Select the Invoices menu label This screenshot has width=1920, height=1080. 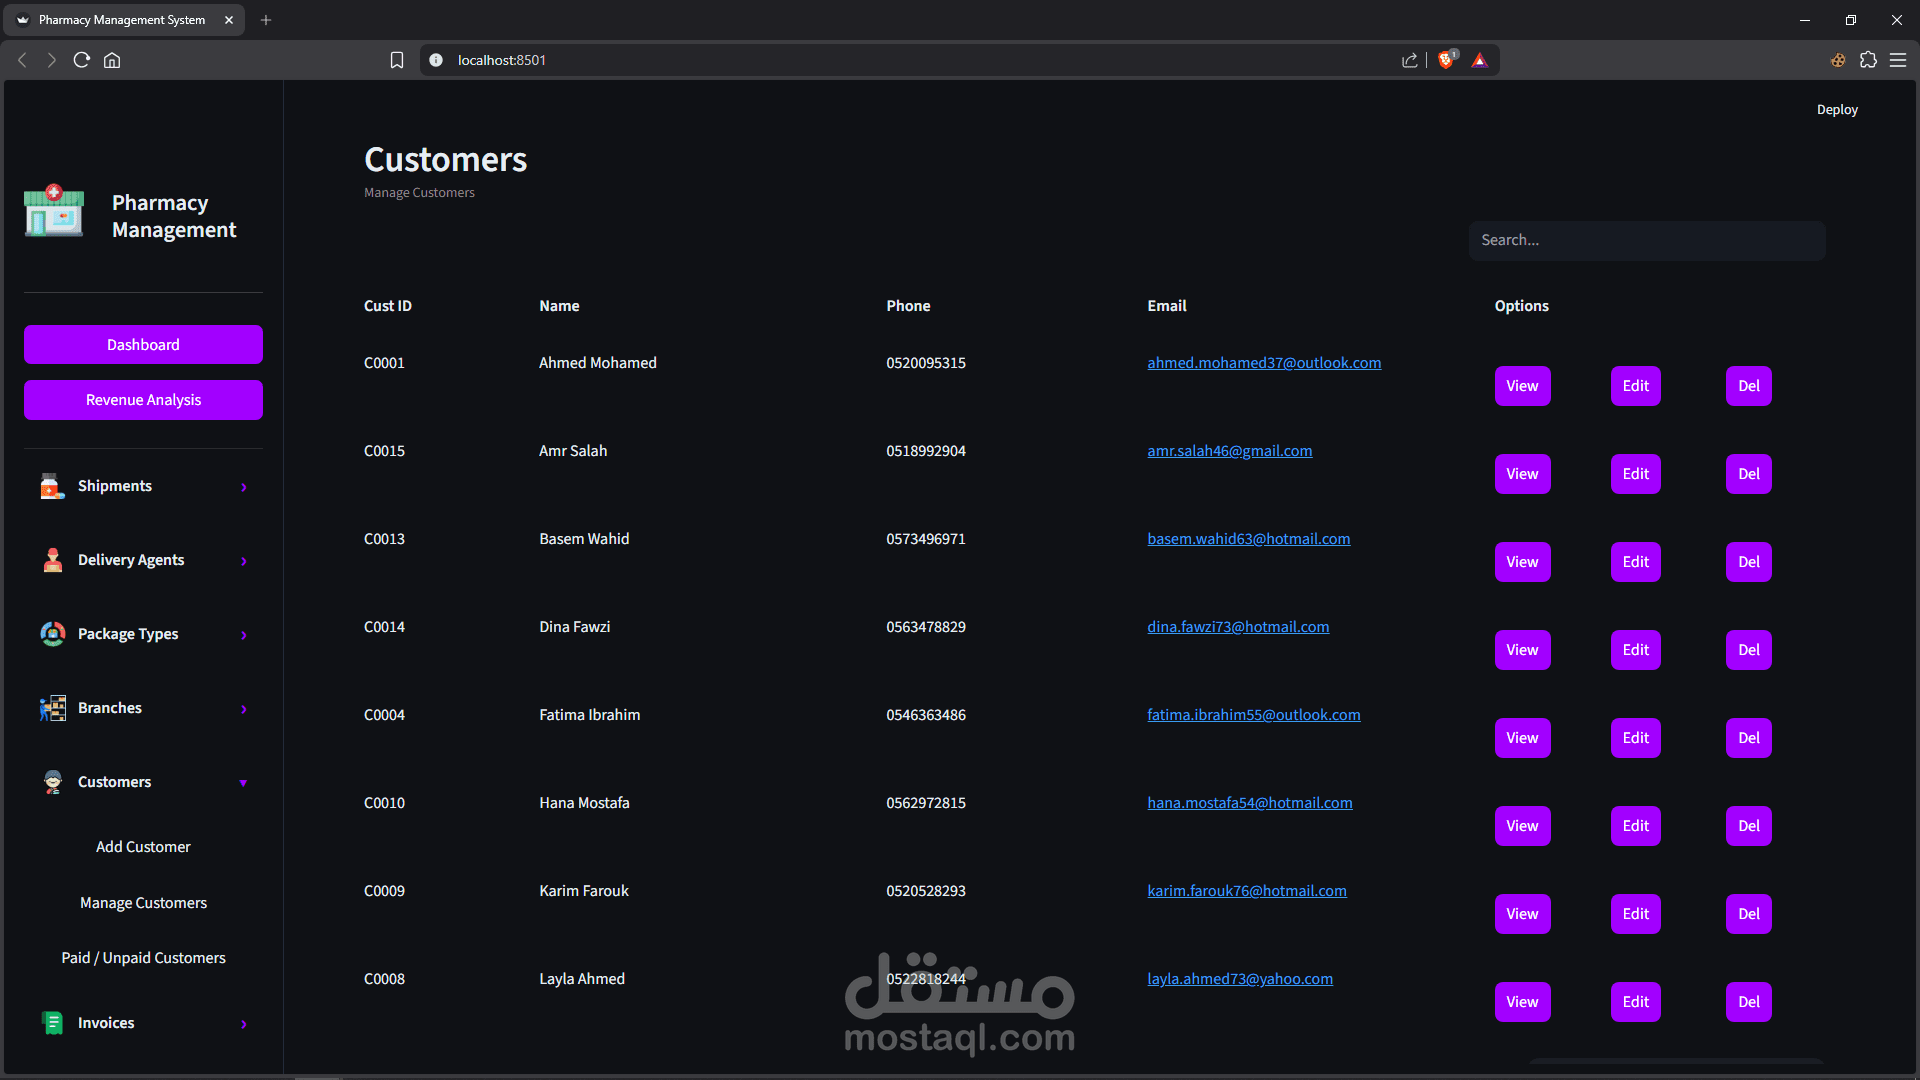106,1023
